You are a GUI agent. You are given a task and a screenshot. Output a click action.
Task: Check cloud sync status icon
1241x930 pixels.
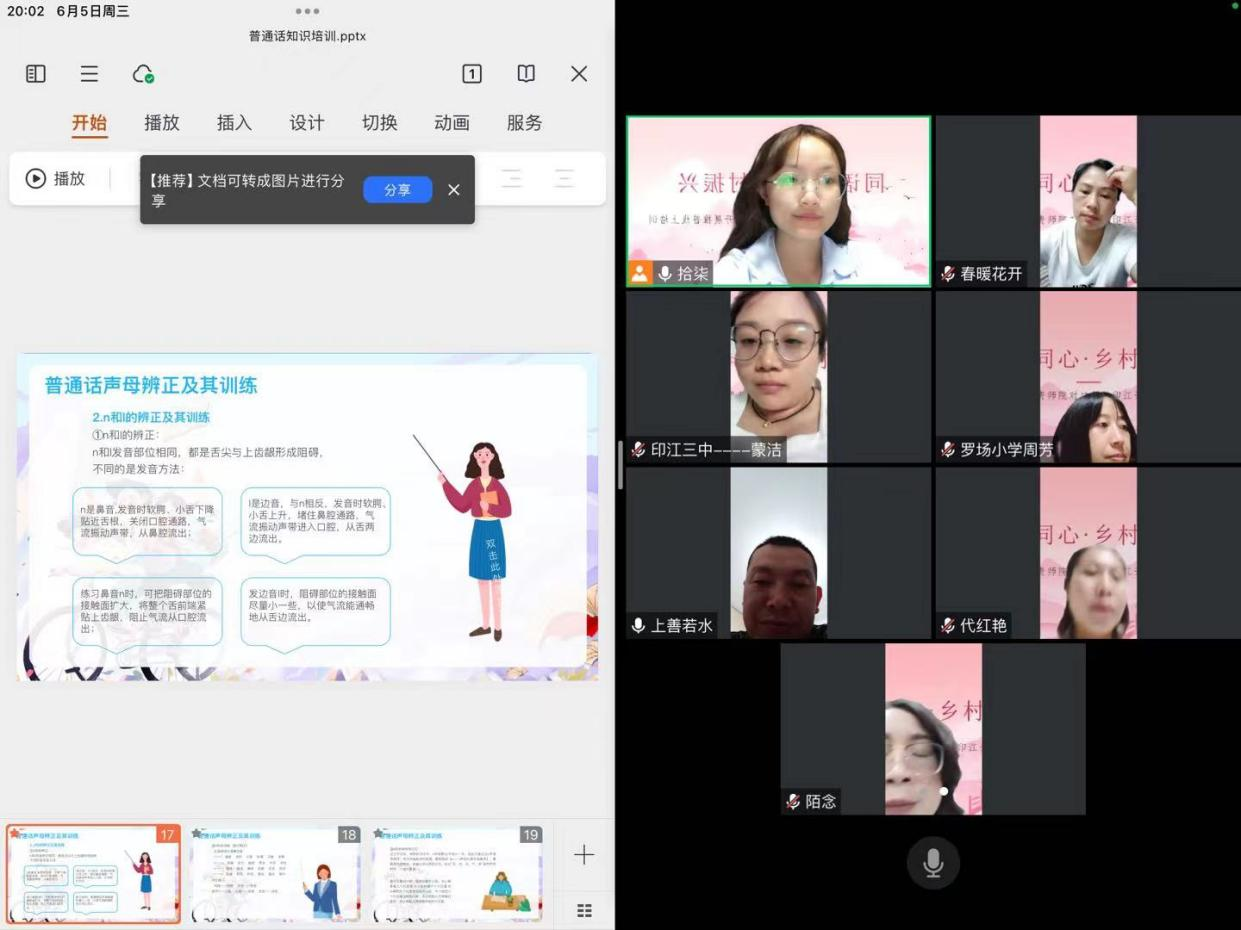[143, 74]
